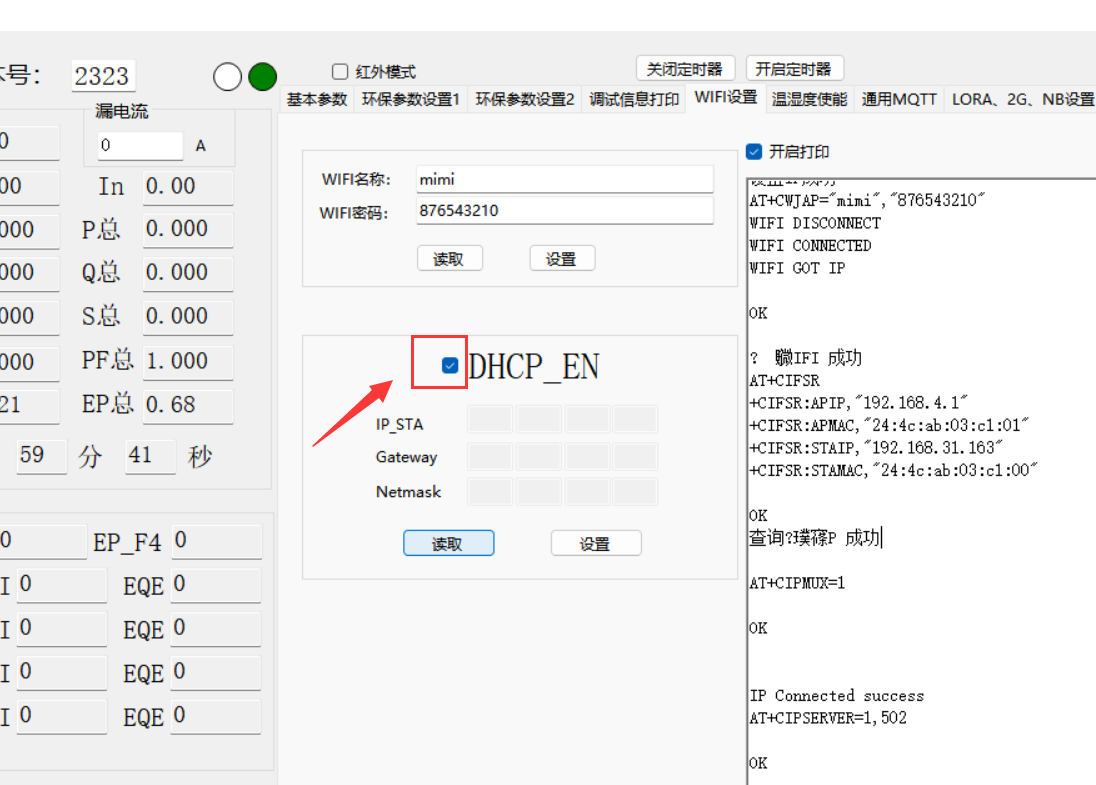Click the 关闭定时器 button
This screenshot has height=785, width=1096.
coord(685,69)
